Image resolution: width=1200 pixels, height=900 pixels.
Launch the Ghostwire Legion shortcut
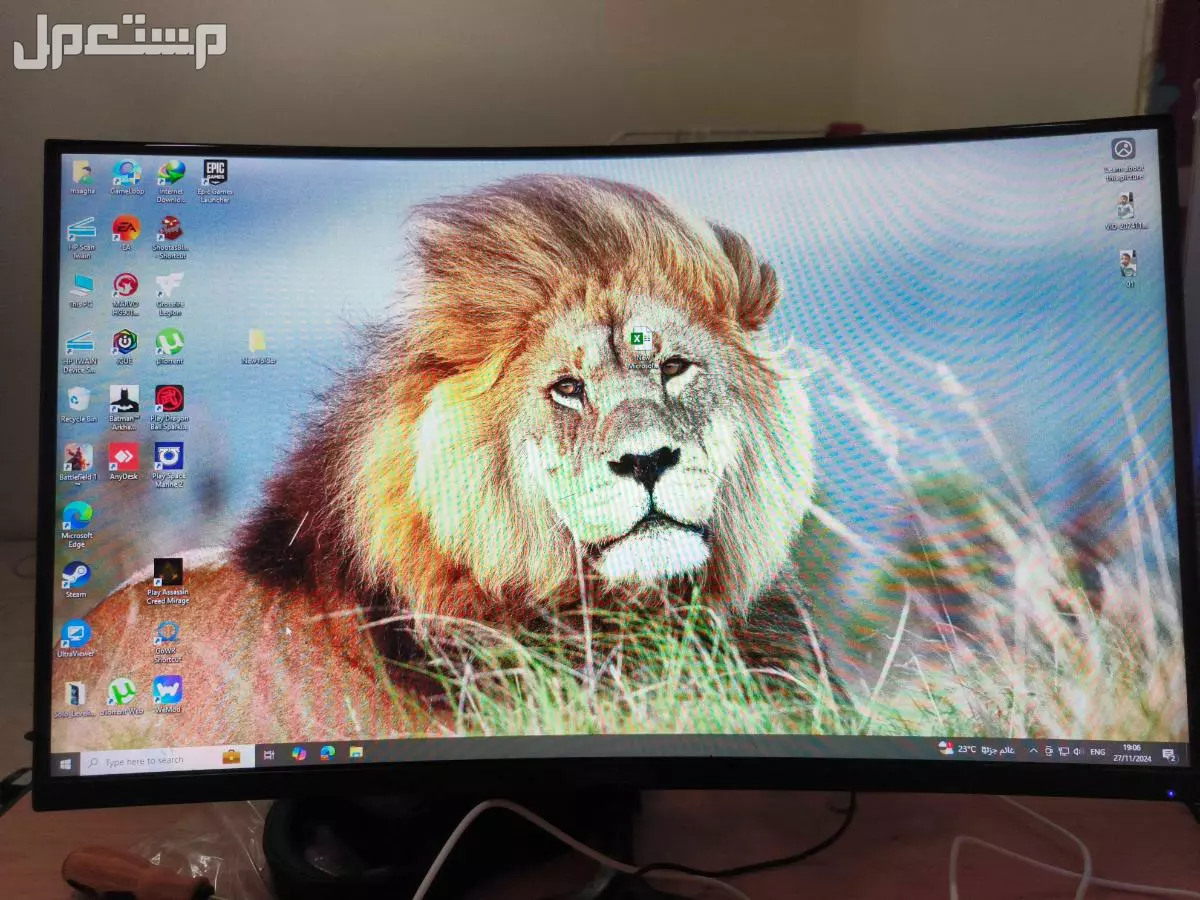169,294
